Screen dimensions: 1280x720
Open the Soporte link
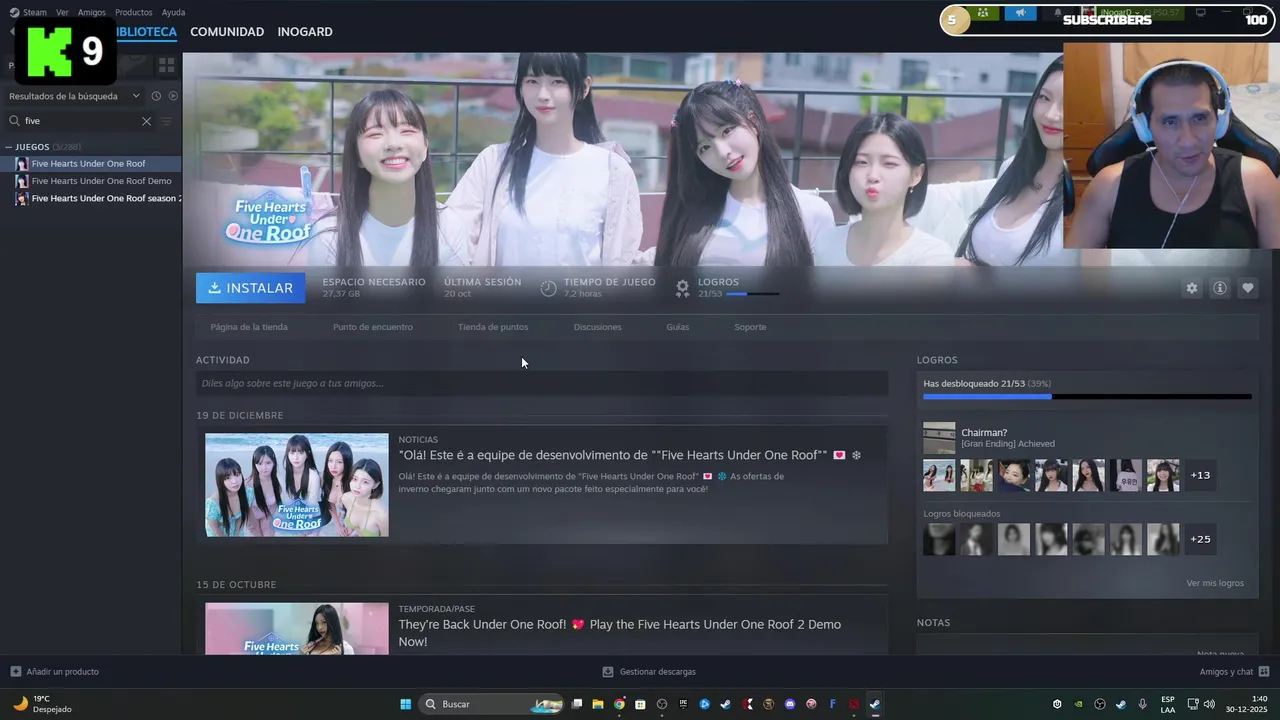click(750, 327)
